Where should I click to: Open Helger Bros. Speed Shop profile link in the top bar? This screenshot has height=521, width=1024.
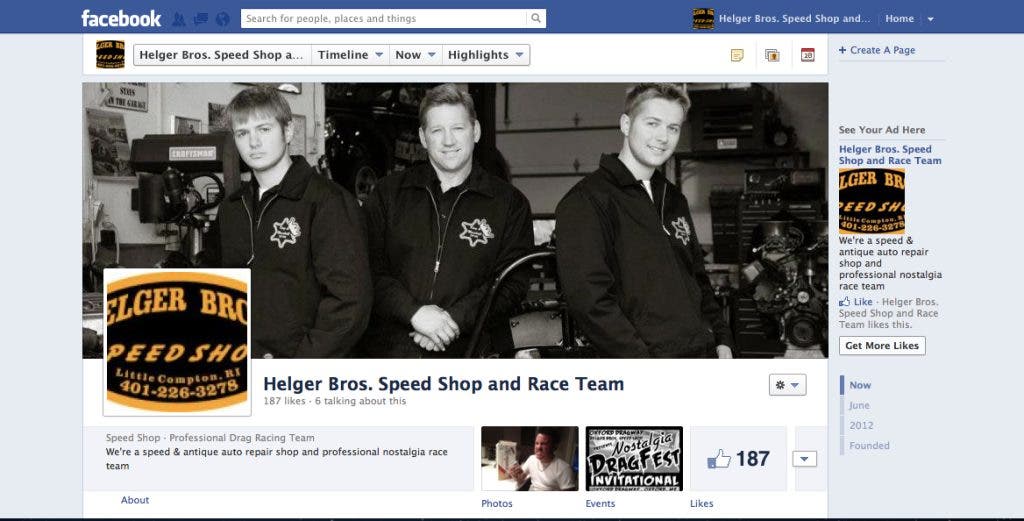click(x=794, y=18)
